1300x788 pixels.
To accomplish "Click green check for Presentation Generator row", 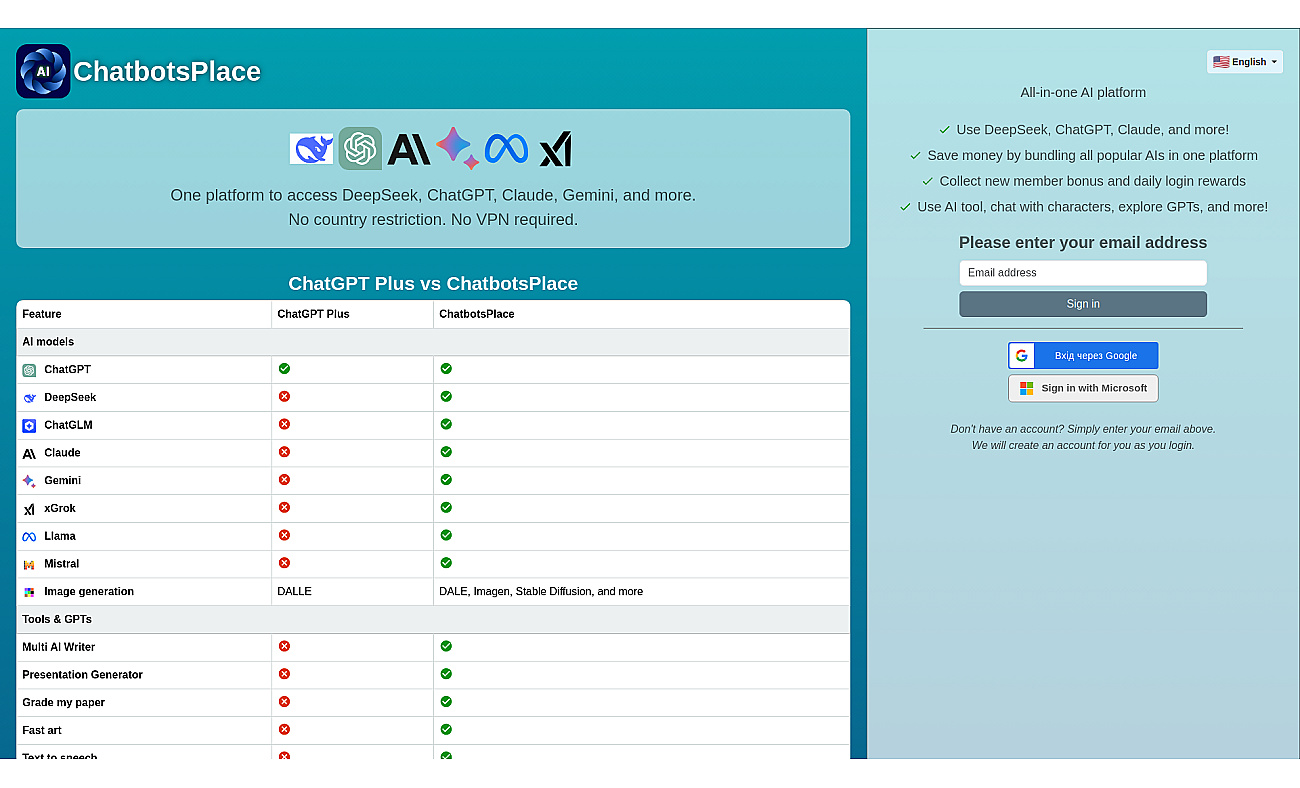I will (x=446, y=674).
